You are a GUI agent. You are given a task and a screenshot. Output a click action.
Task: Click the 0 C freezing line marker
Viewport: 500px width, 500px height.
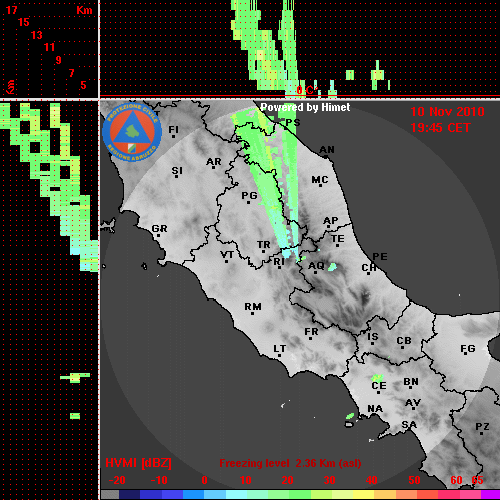306,90
